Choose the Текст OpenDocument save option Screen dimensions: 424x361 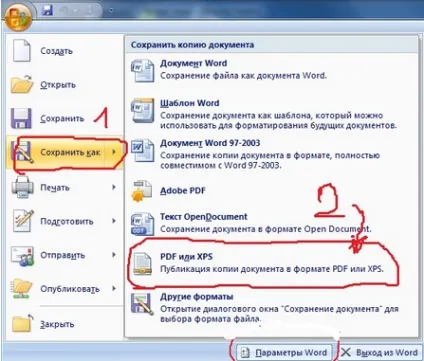pyautogui.click(x=272, y=223)
